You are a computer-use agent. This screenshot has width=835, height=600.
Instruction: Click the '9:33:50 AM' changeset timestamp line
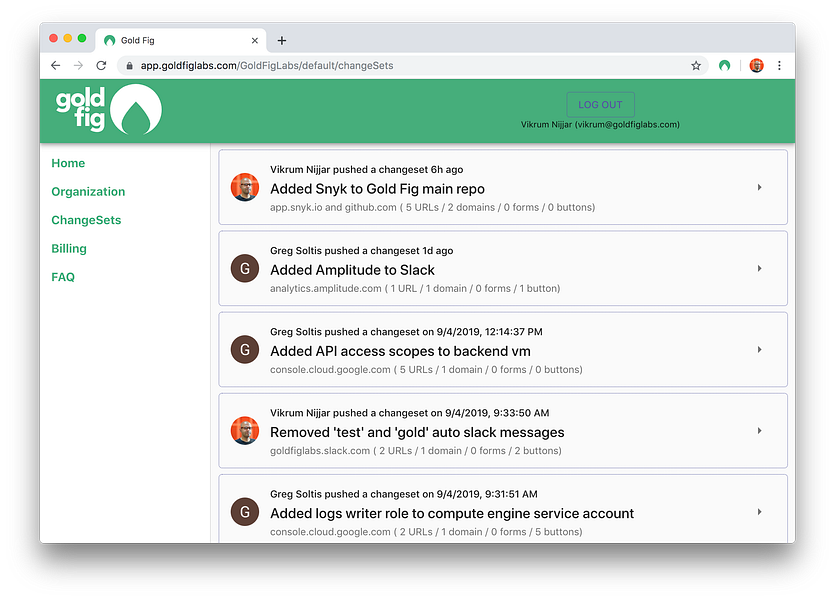coord(410,413)
